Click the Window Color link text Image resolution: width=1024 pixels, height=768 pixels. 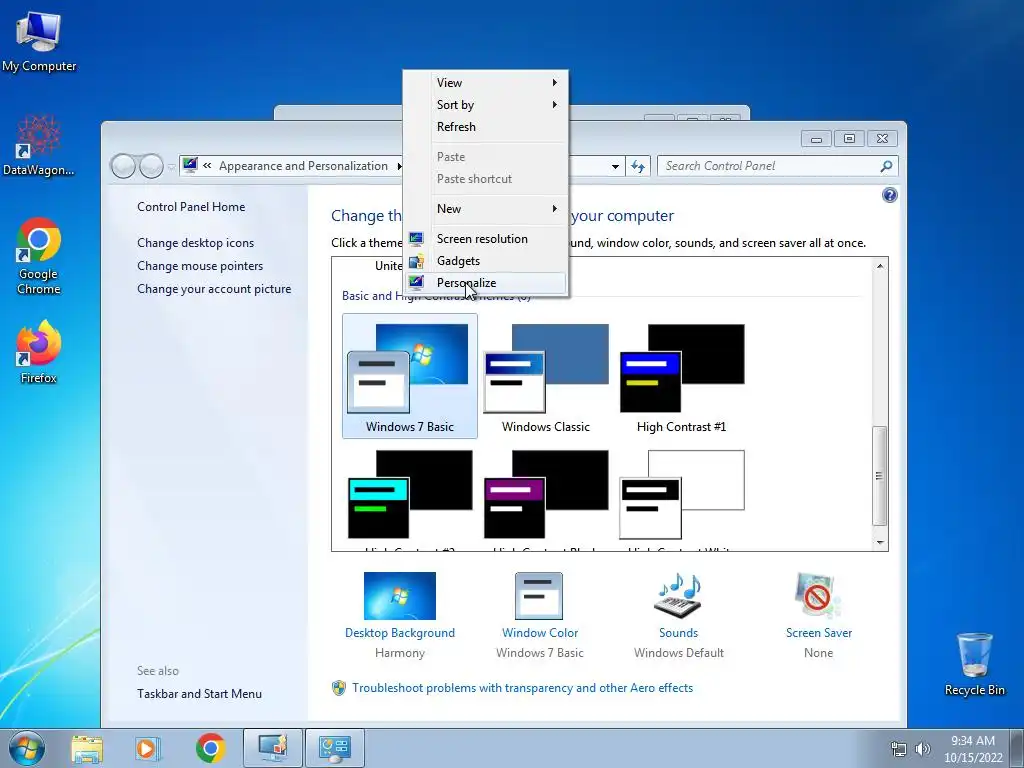click(539, 633)
